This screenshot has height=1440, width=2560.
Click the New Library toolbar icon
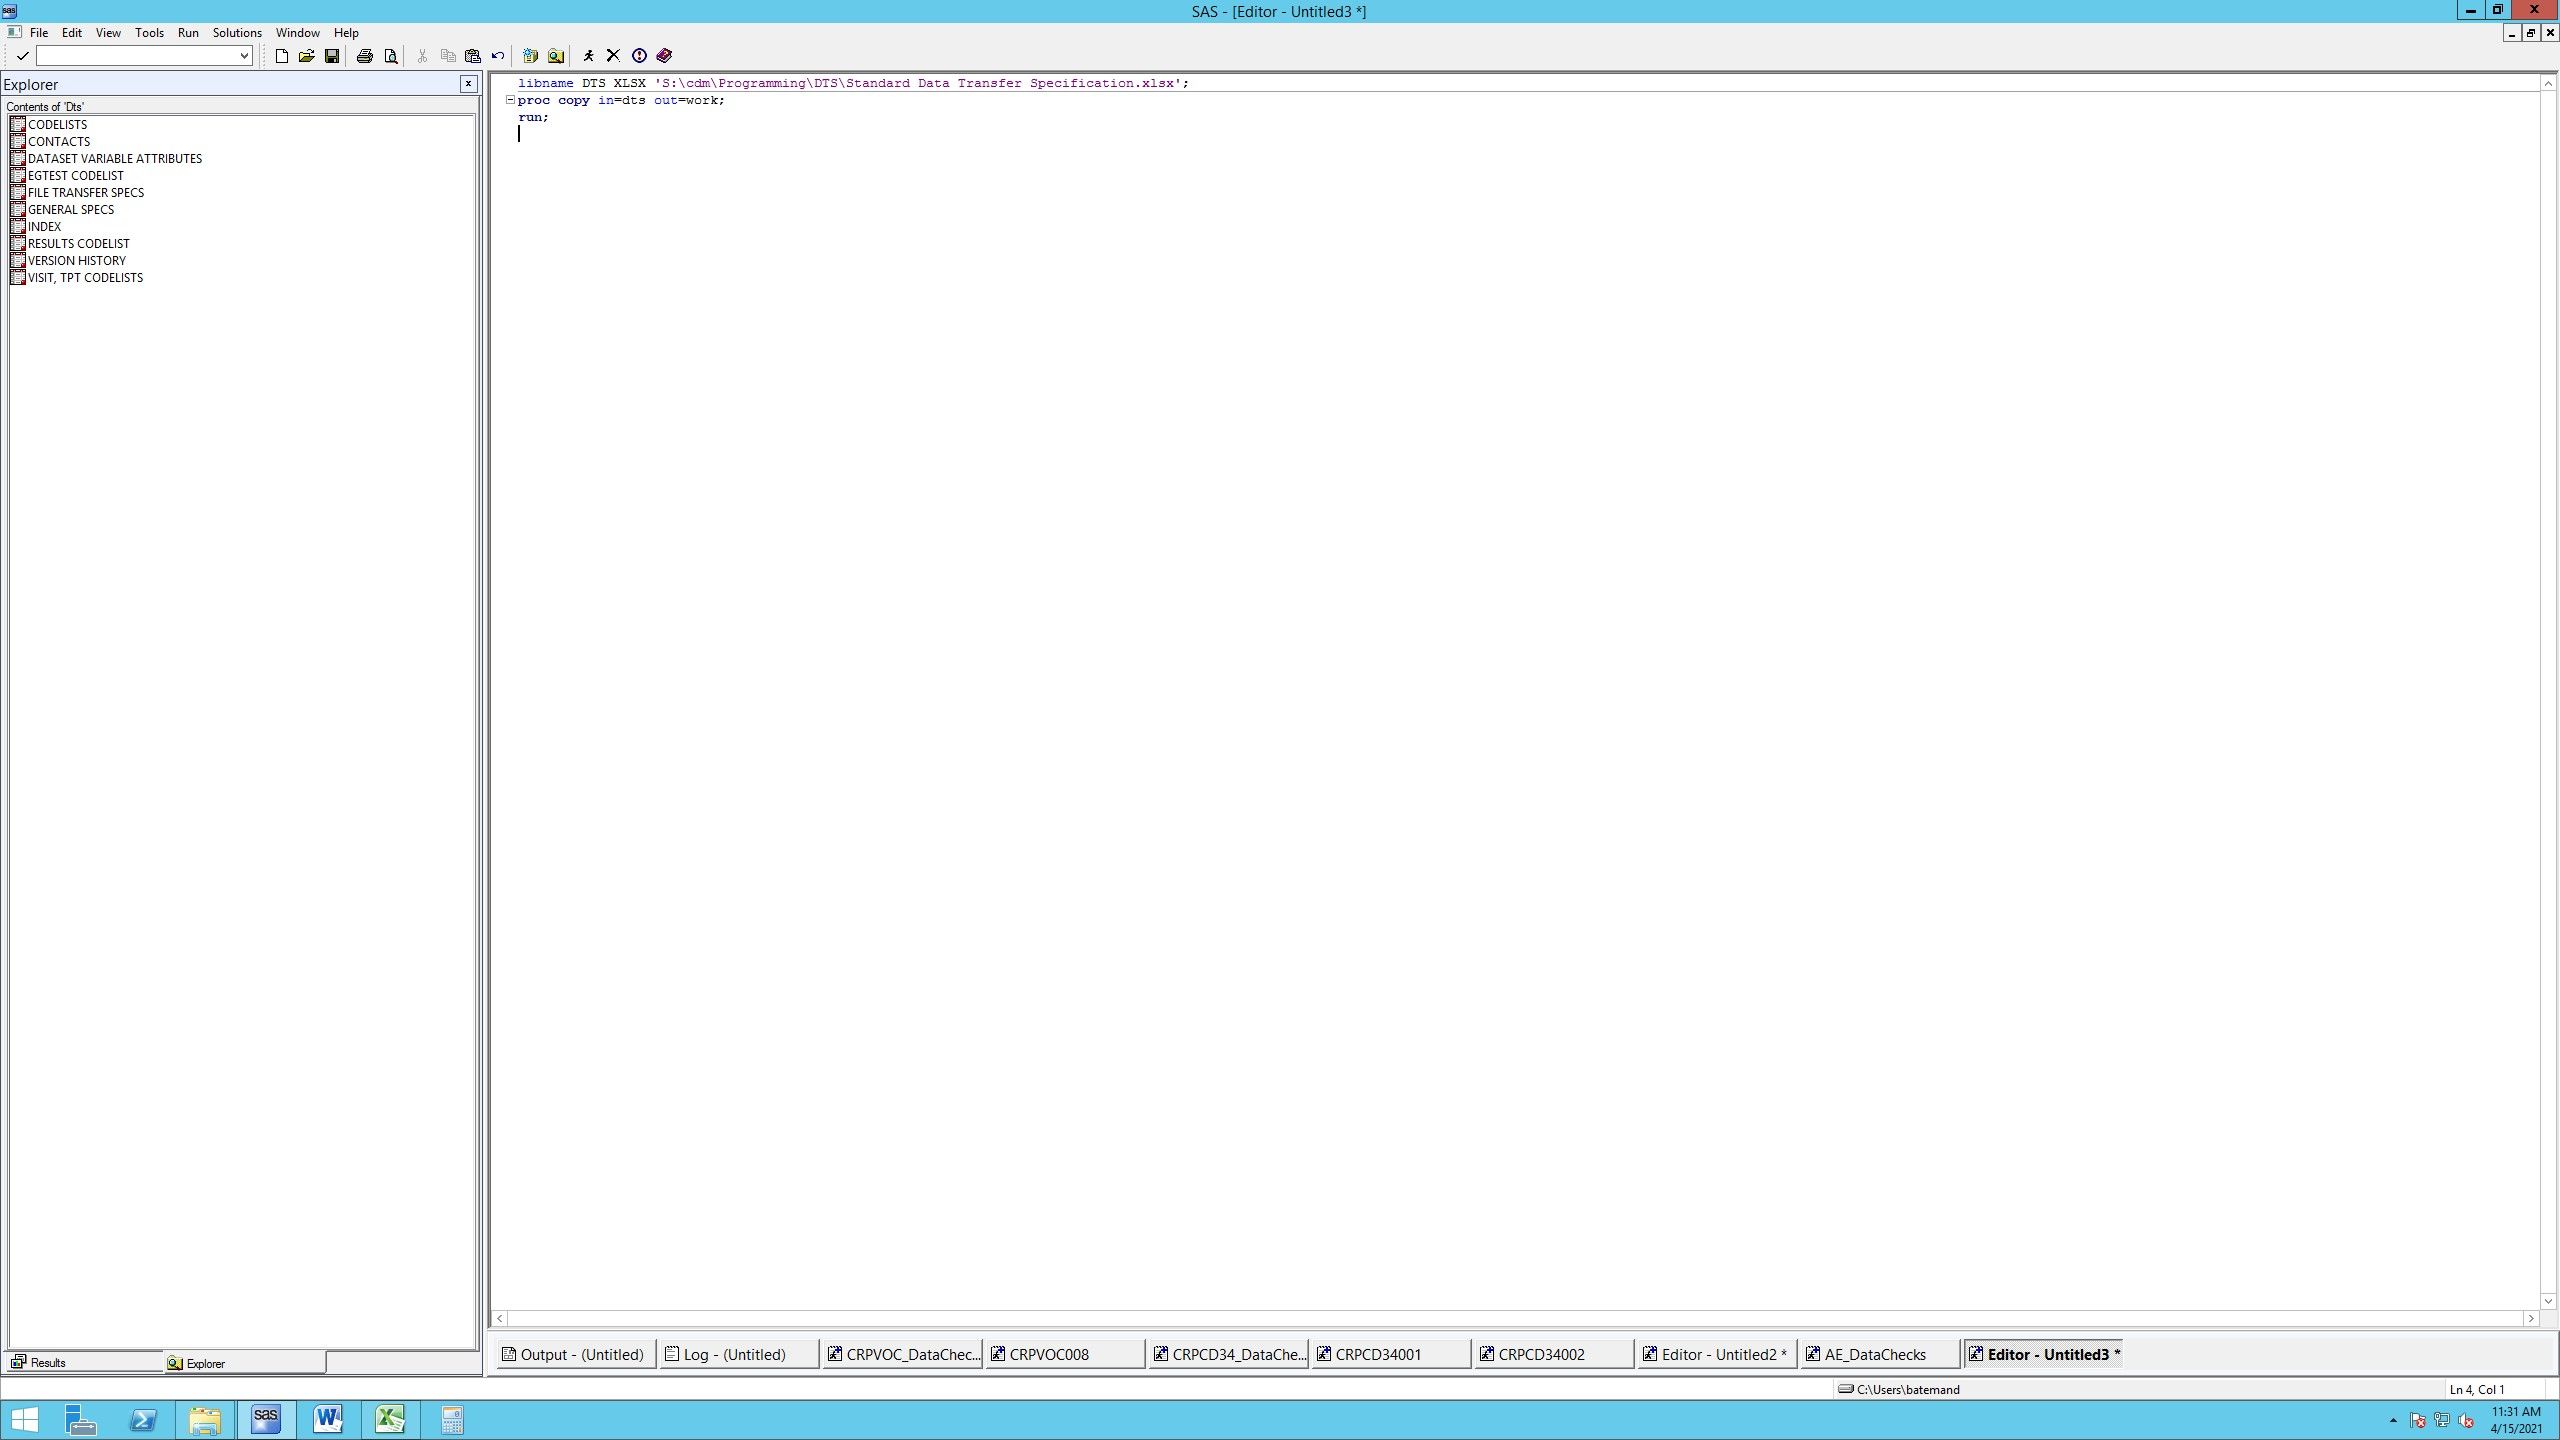pyautogui.click(x=530, y=56)
